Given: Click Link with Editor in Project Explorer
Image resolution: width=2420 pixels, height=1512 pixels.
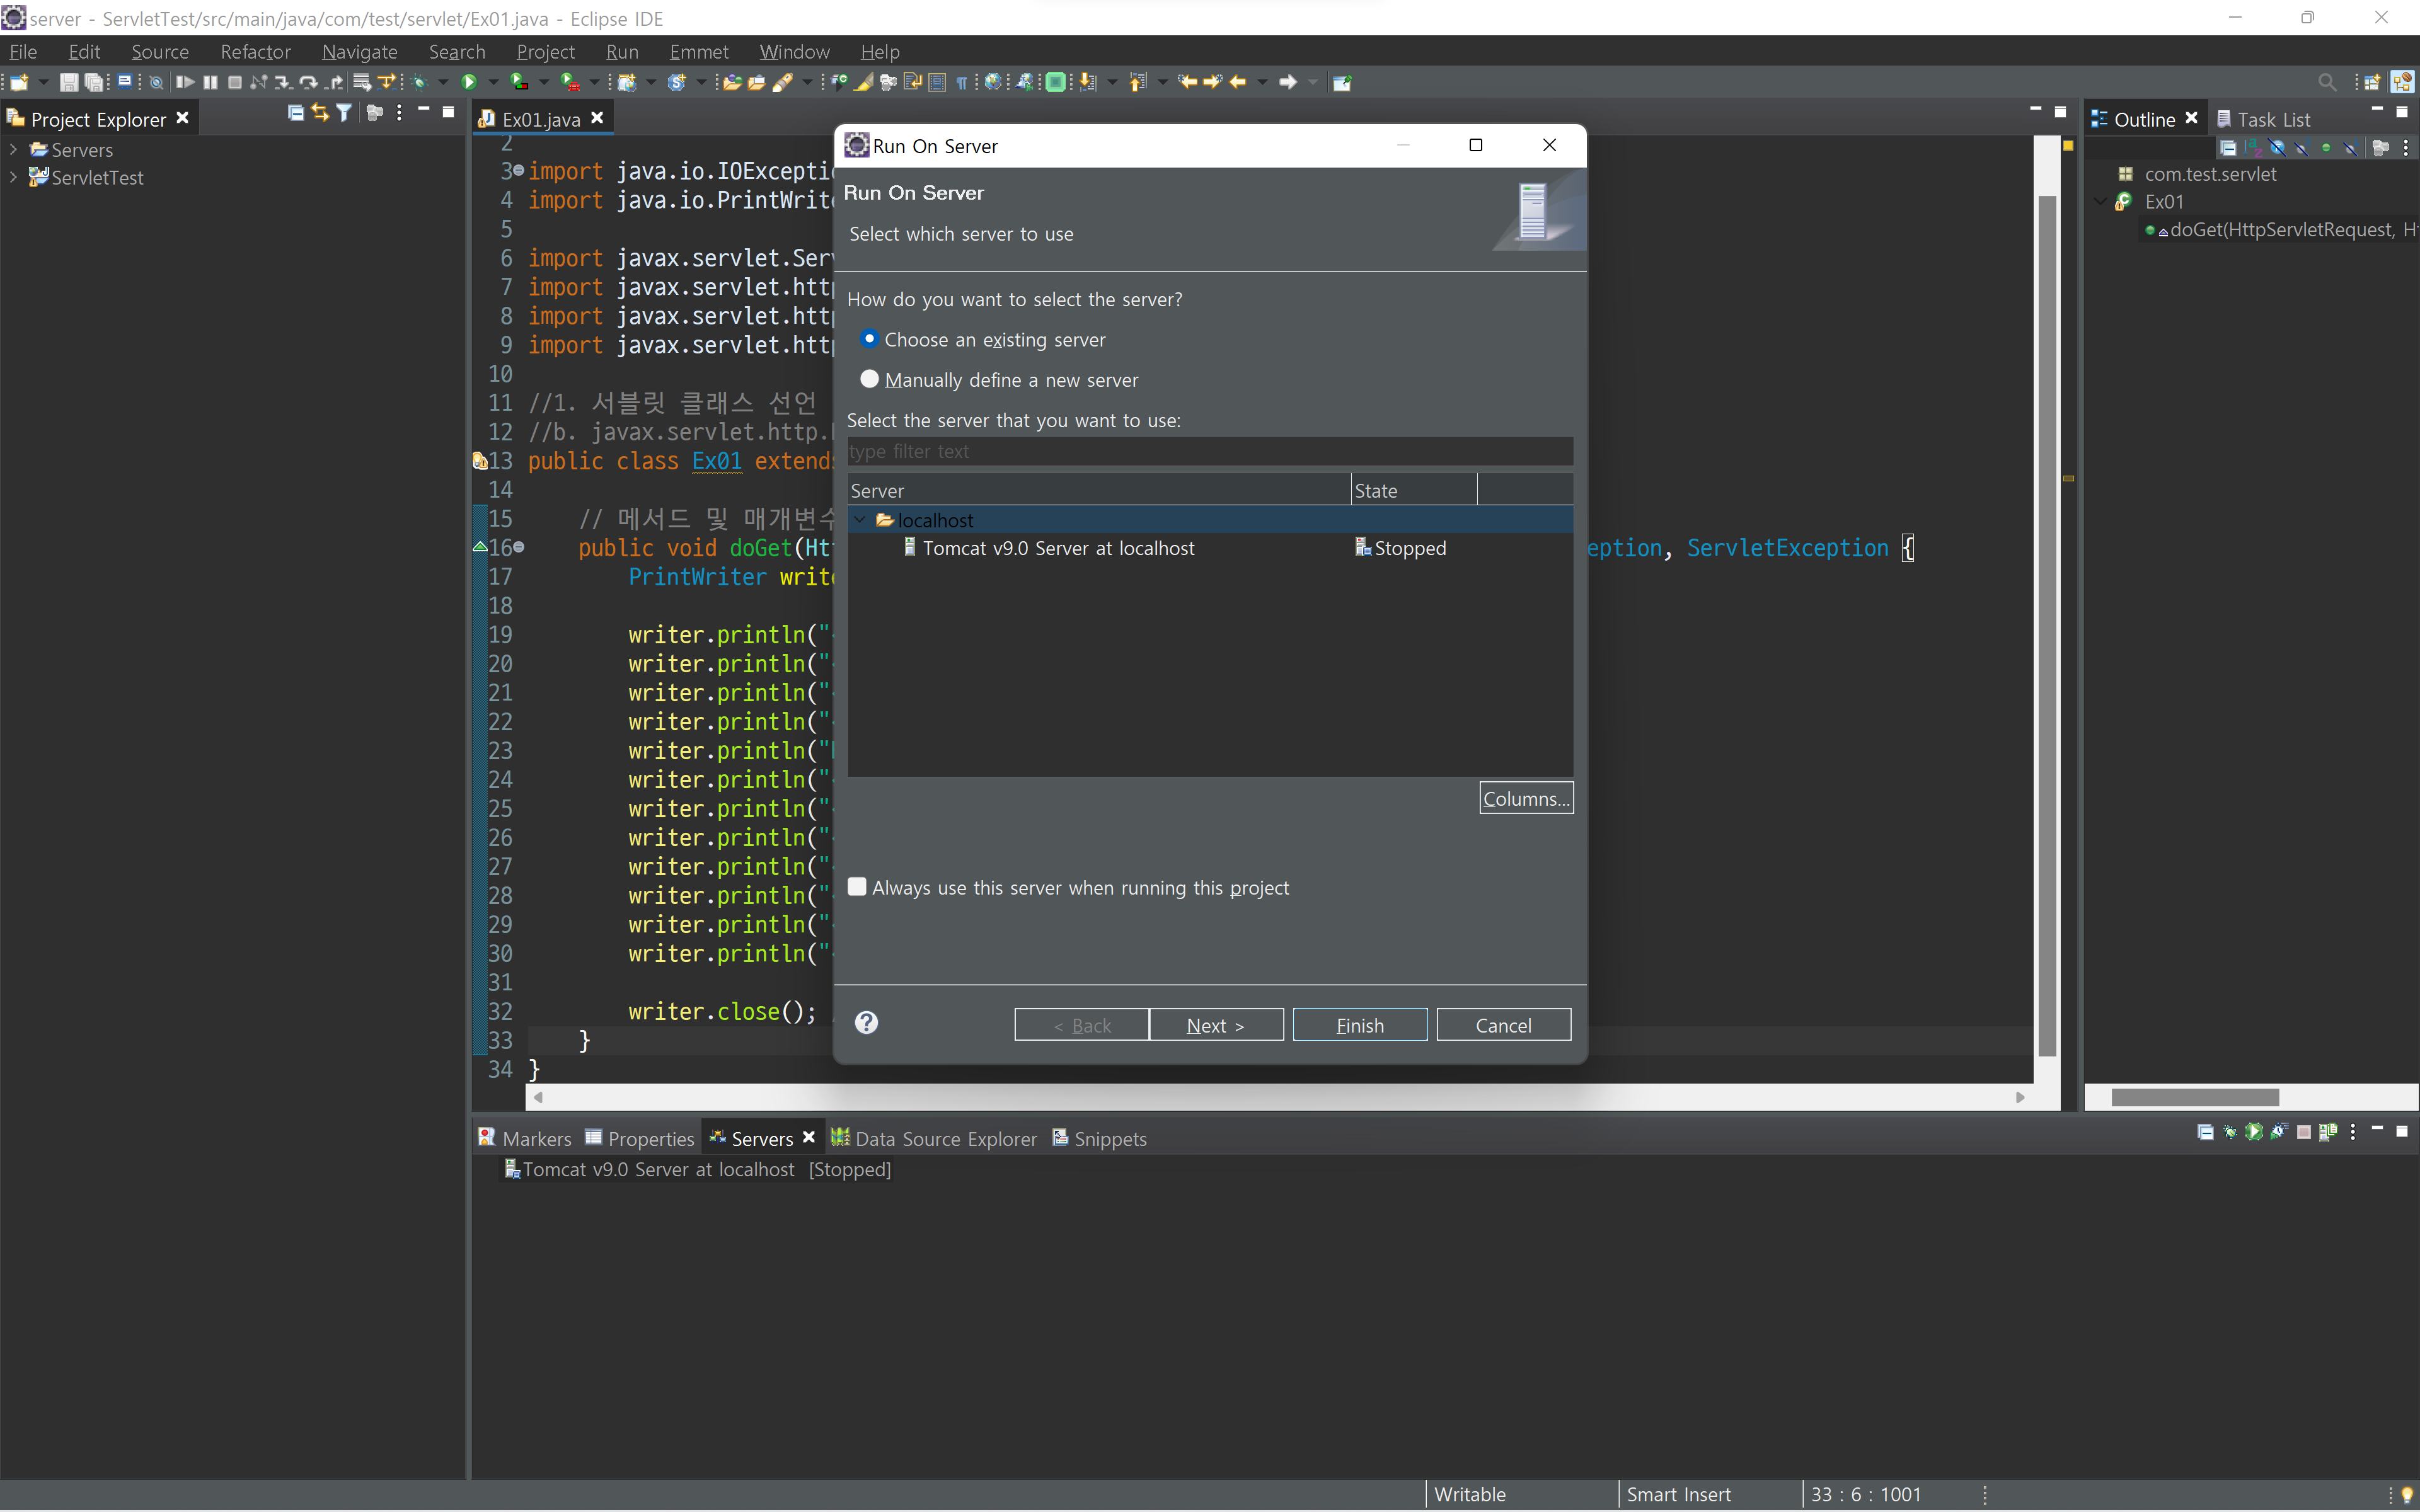Looking at the screenshot, I should coord(319,113).
